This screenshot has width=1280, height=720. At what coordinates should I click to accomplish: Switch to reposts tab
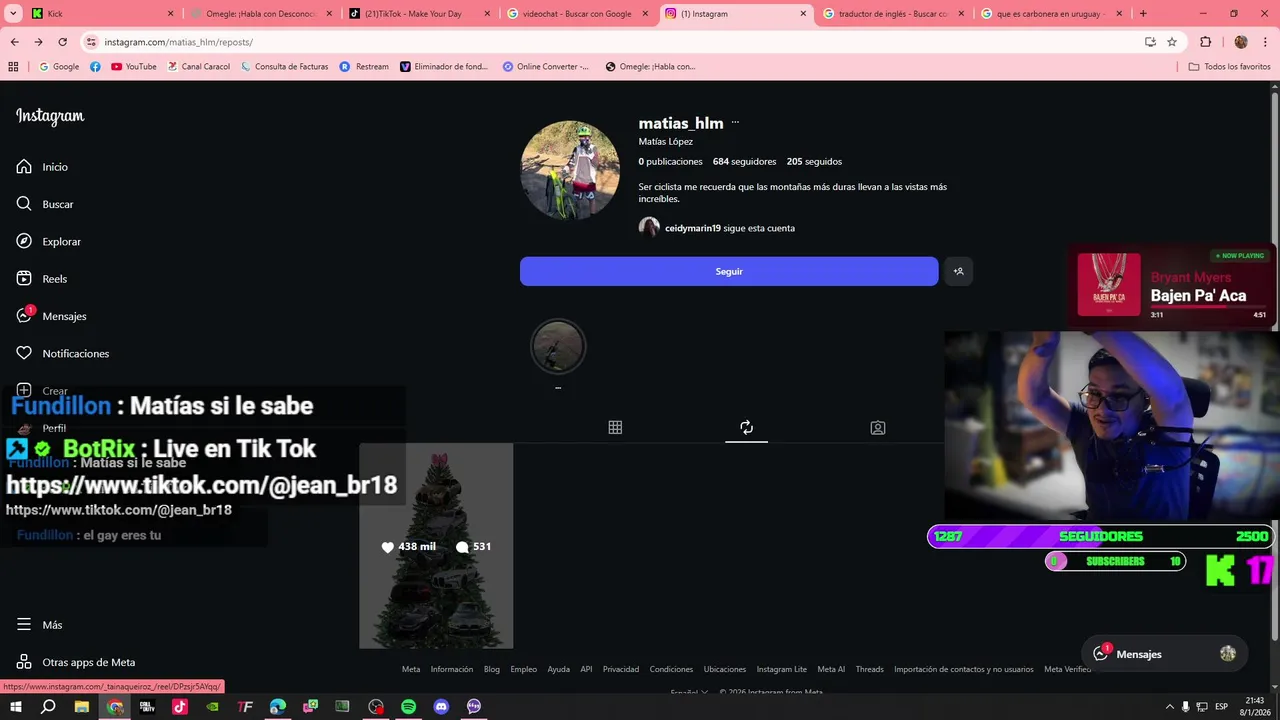[746, 428]
